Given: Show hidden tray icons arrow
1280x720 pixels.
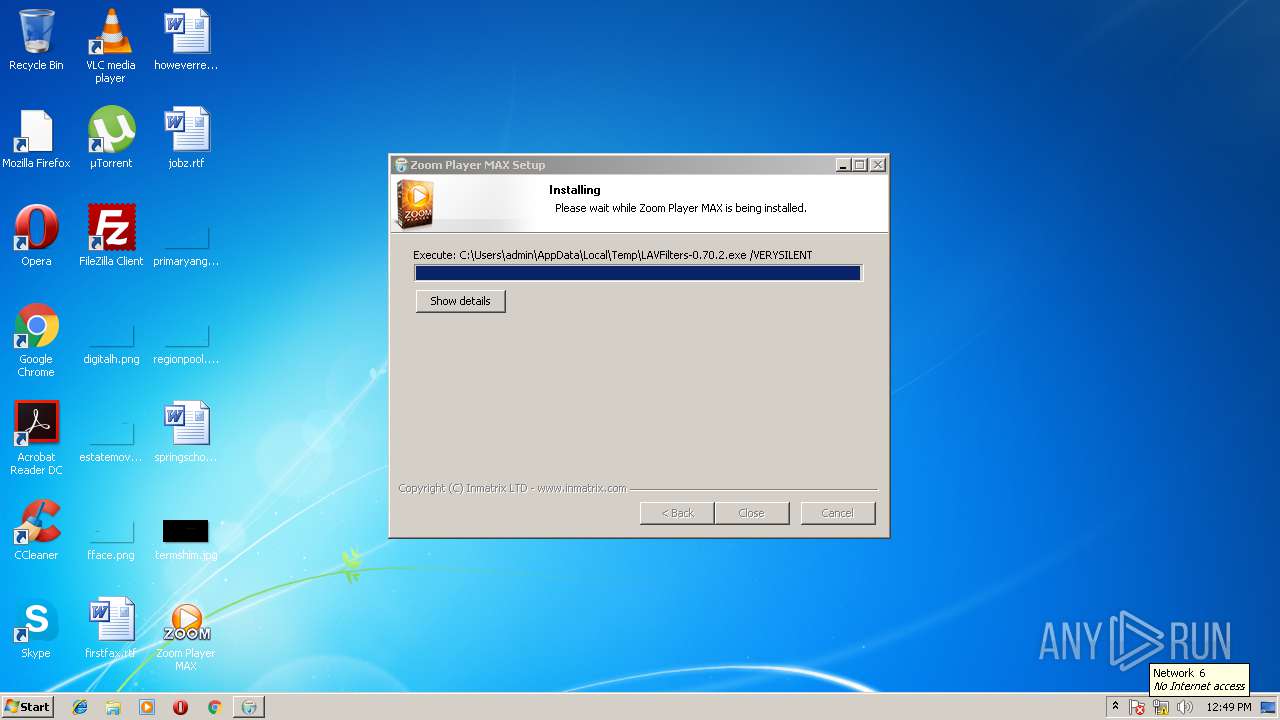Looking at the screenshot, I should 1115,707.
